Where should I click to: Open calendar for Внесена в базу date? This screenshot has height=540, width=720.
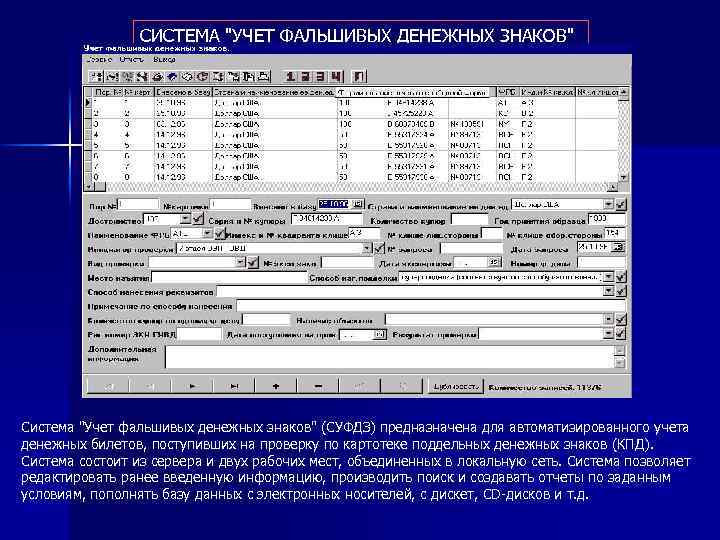[359, 204]
